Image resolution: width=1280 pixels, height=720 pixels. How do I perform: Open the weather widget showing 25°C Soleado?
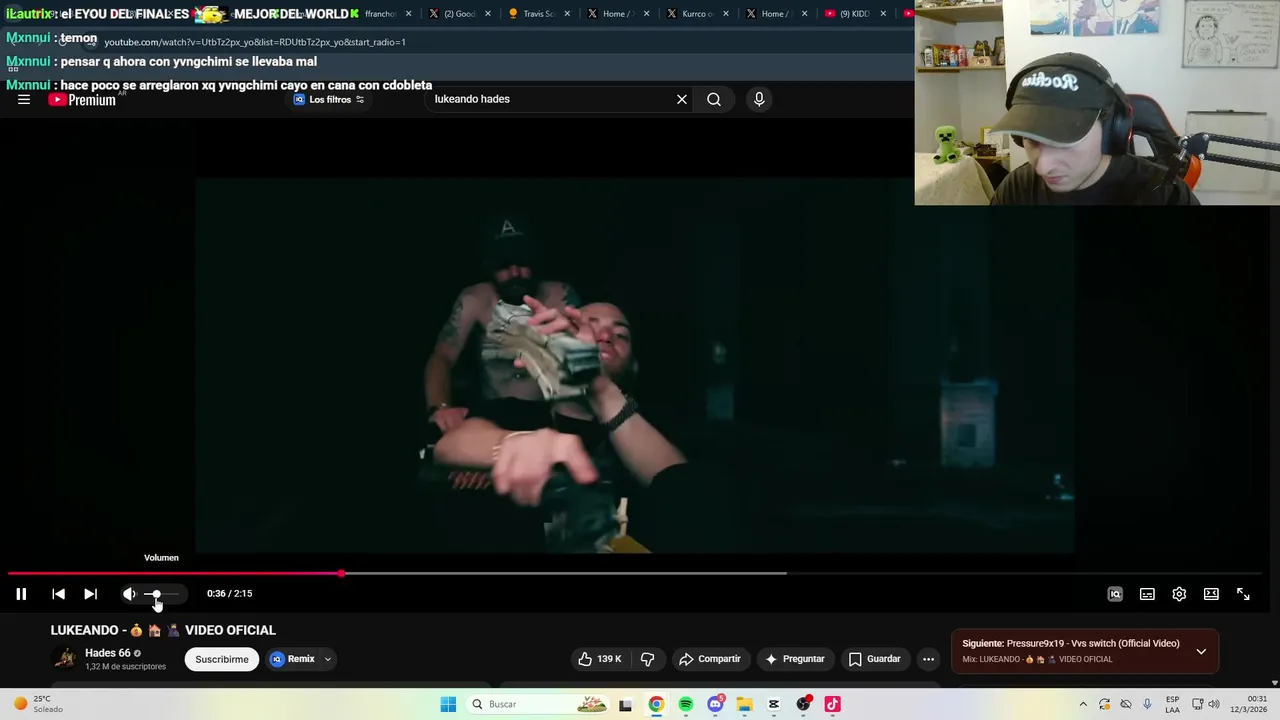(x=38, y=704)
